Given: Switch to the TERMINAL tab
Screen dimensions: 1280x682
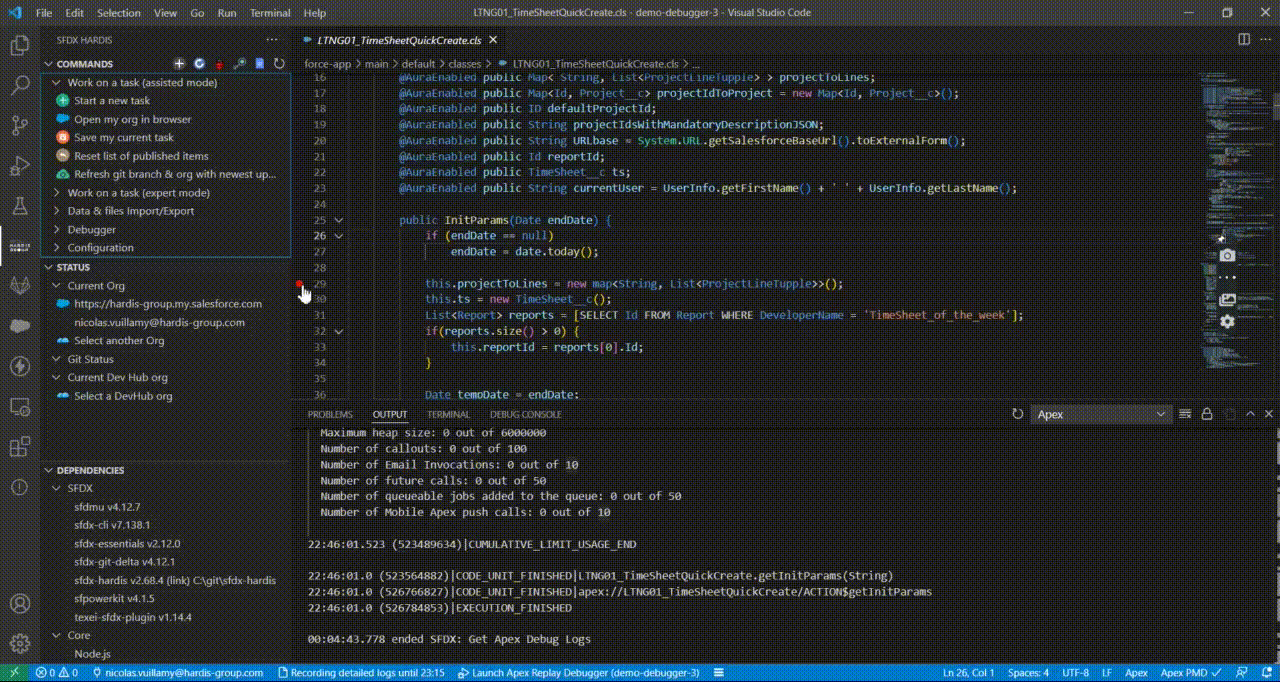Looking at the screenshot, I should 448,414.
